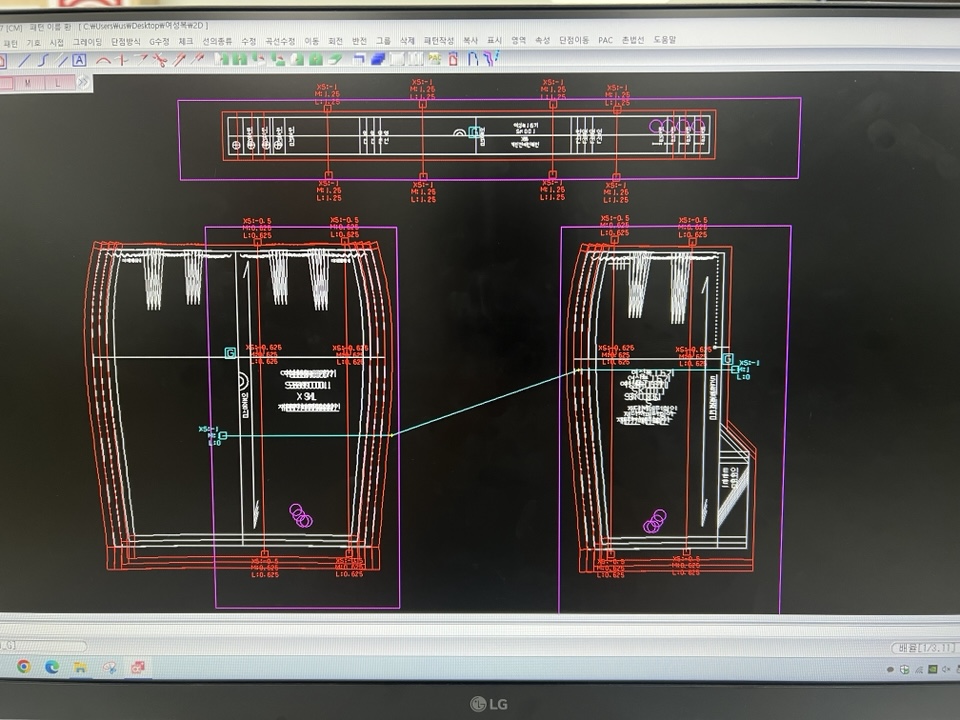Toggle the L size button
This screenshot has height=720, width=960.
(58, 83)
